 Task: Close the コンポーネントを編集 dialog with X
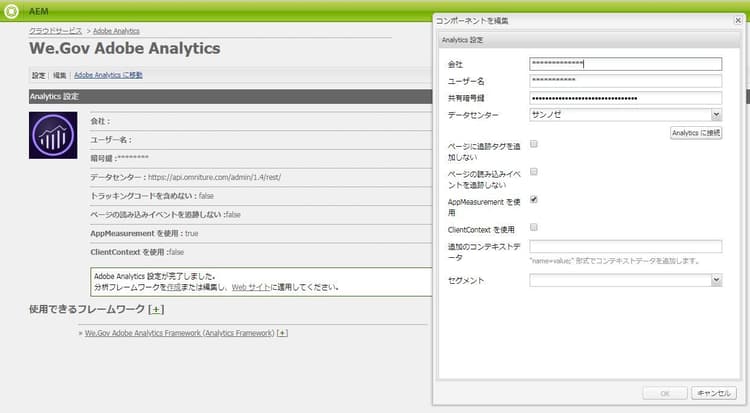click(738, 20)
